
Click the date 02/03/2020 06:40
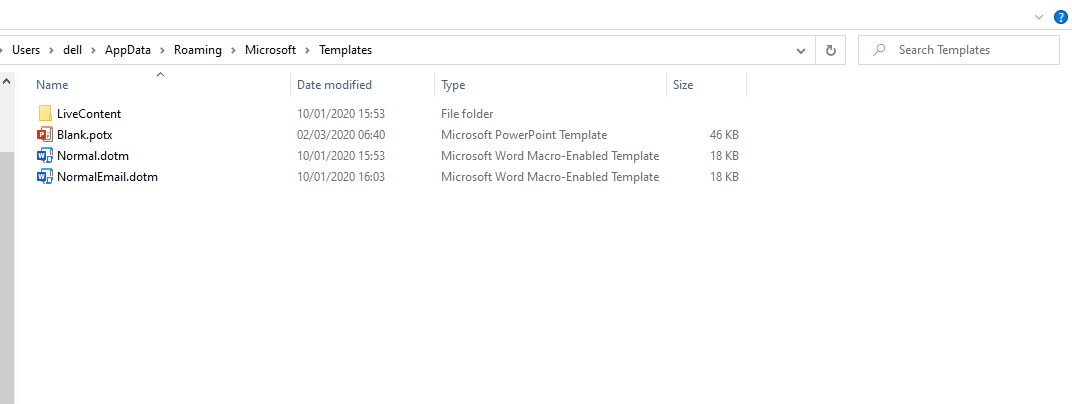(x=340, y=135)
